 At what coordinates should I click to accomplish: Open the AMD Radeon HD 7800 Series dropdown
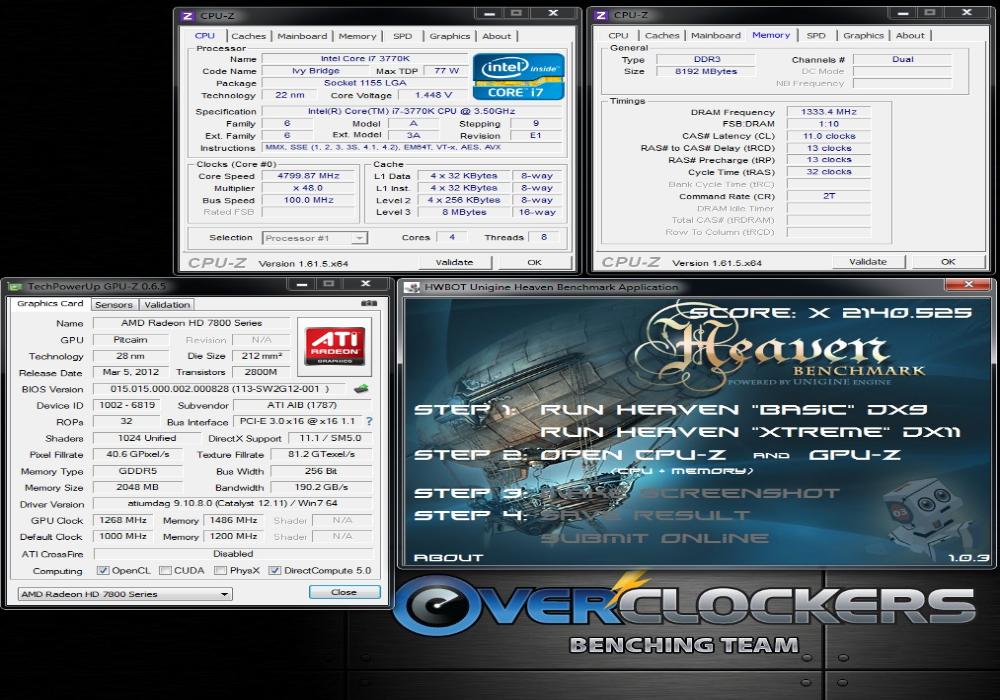pyautogui.click(x=125, y=594)
